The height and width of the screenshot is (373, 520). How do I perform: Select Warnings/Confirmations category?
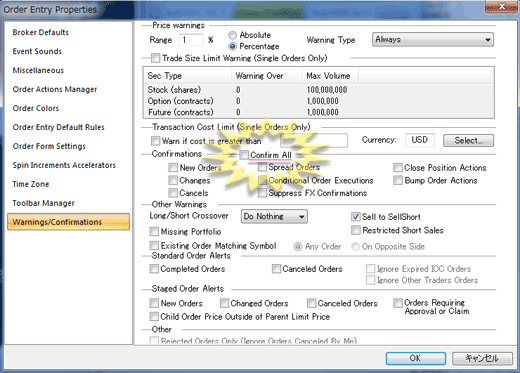point(68,222)
